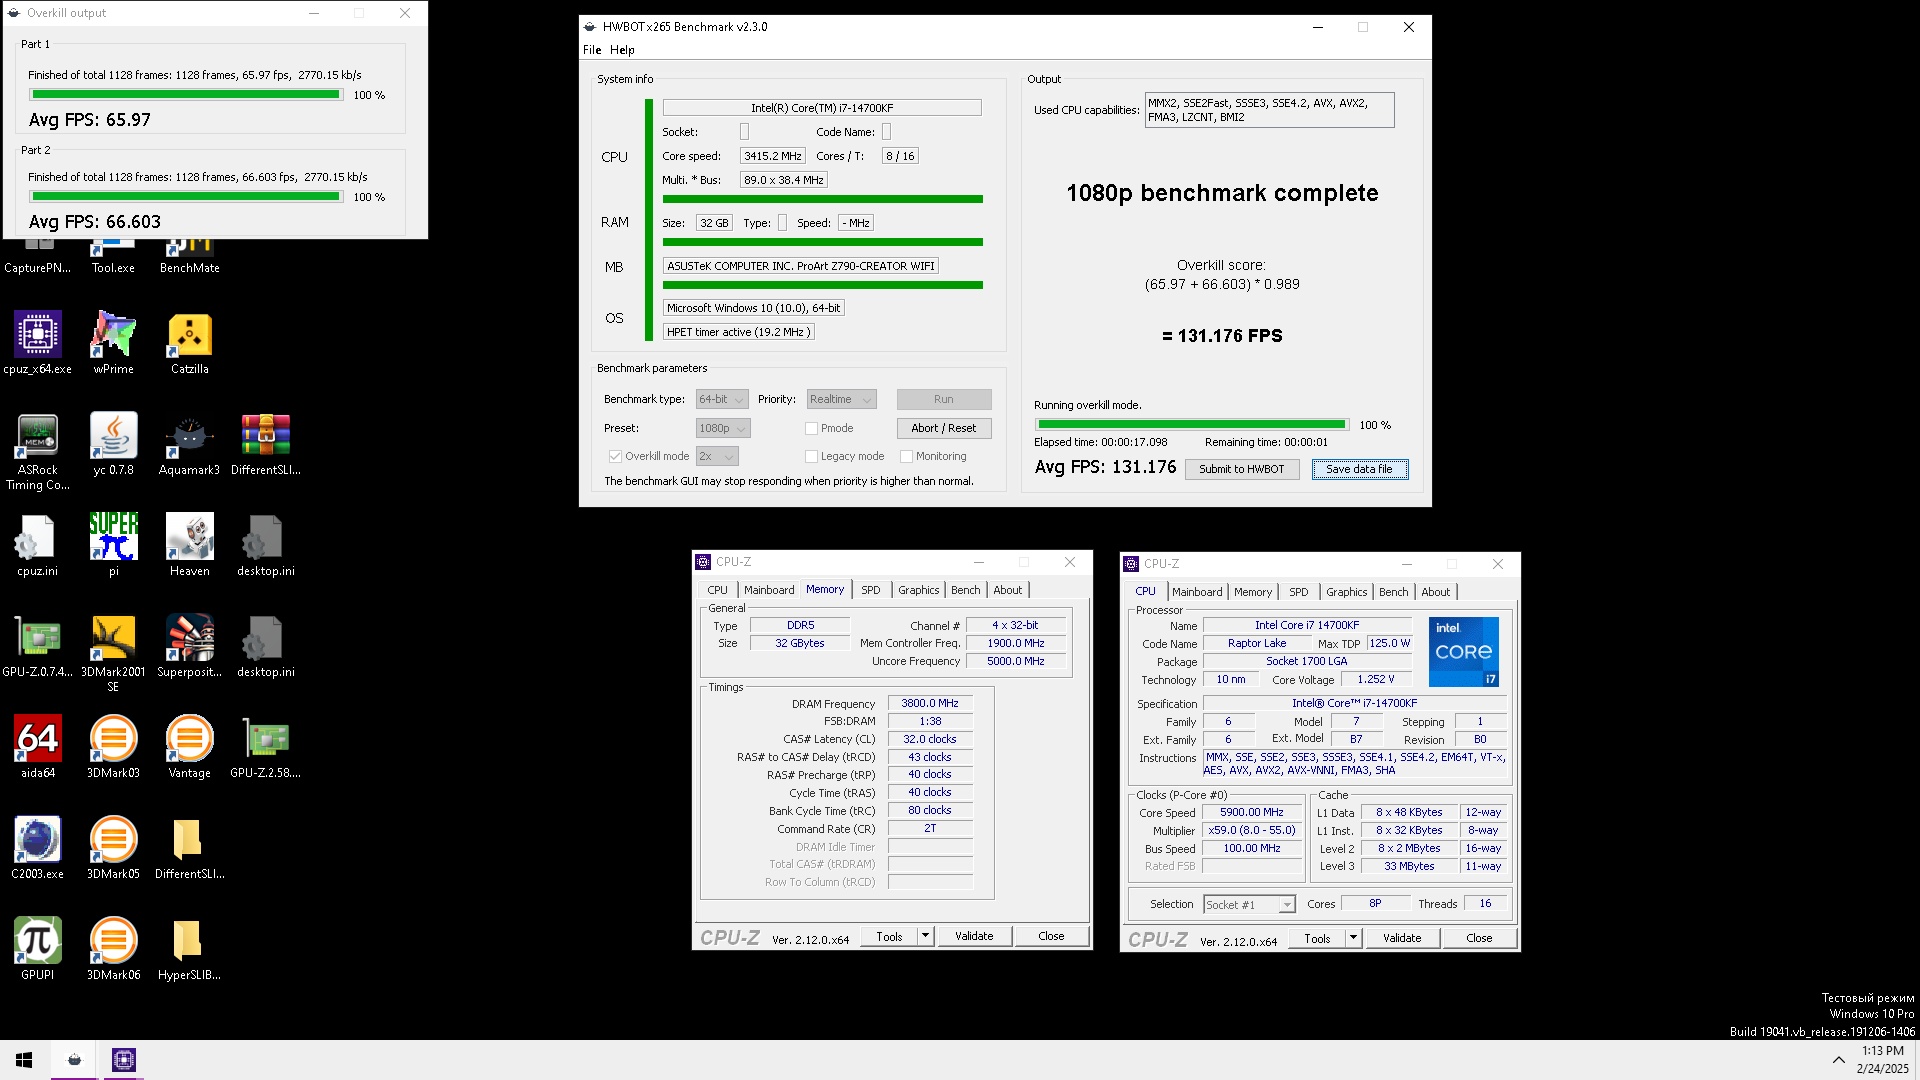Launch Super pi desktop shortcut
1920x1080 pixels.
113,545
